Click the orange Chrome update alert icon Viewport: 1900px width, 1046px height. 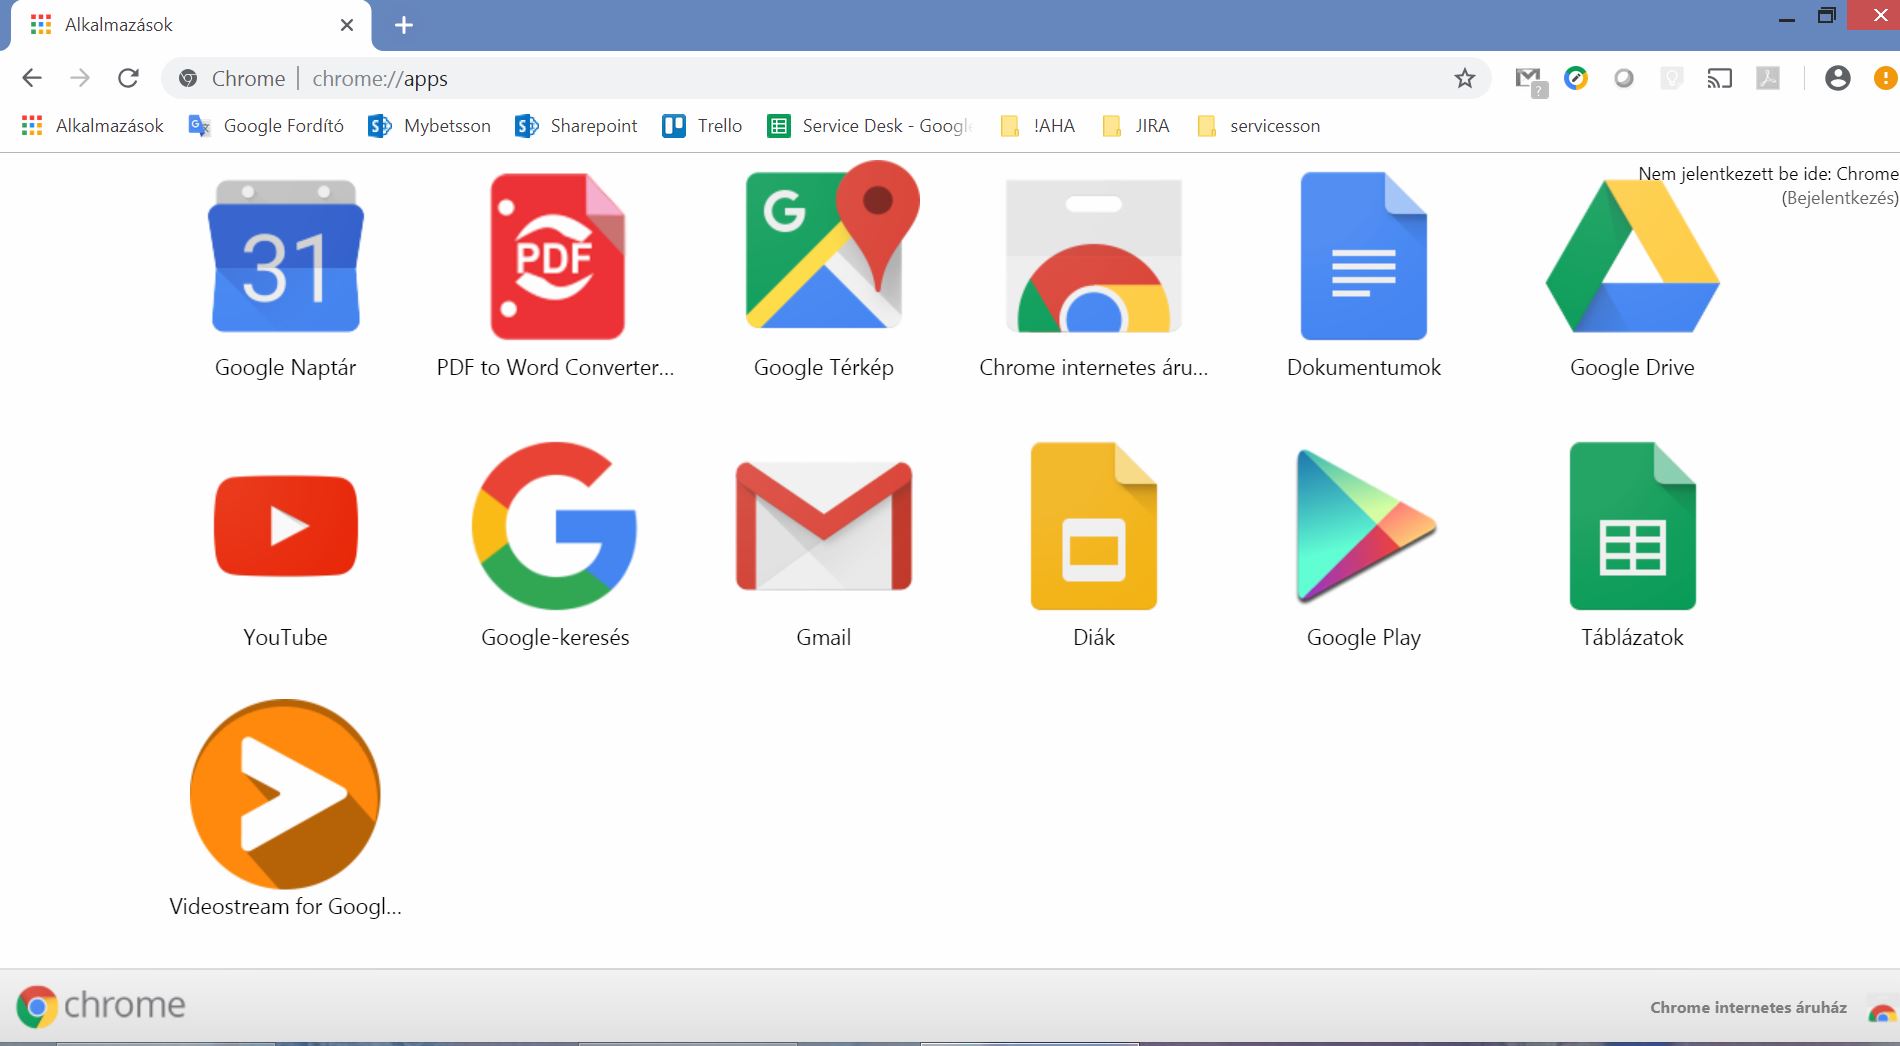click(x=1886, y=78)
